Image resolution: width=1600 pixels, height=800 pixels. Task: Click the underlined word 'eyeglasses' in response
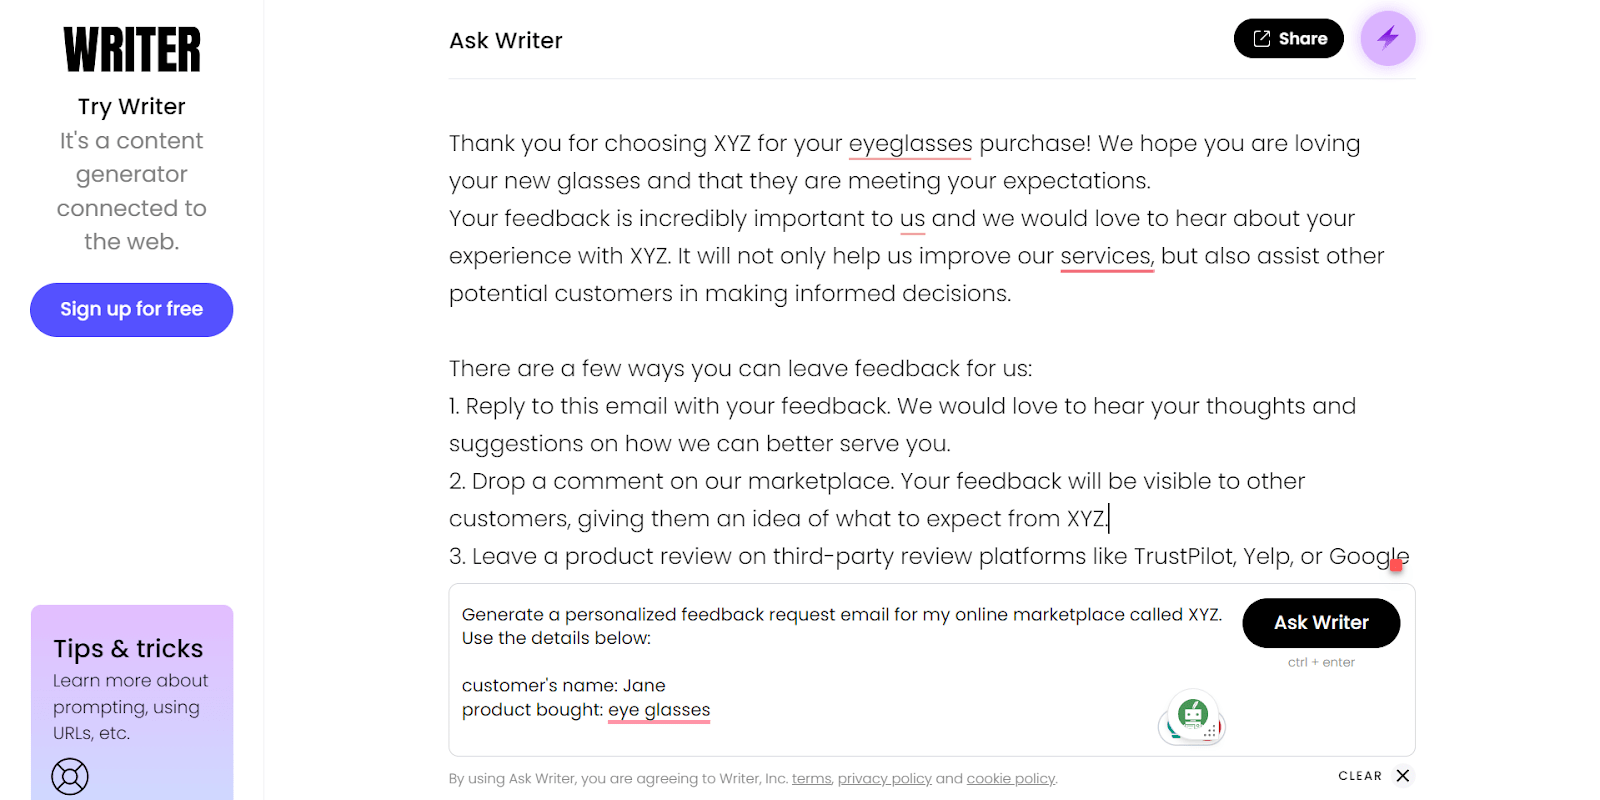tap(910, 144)
